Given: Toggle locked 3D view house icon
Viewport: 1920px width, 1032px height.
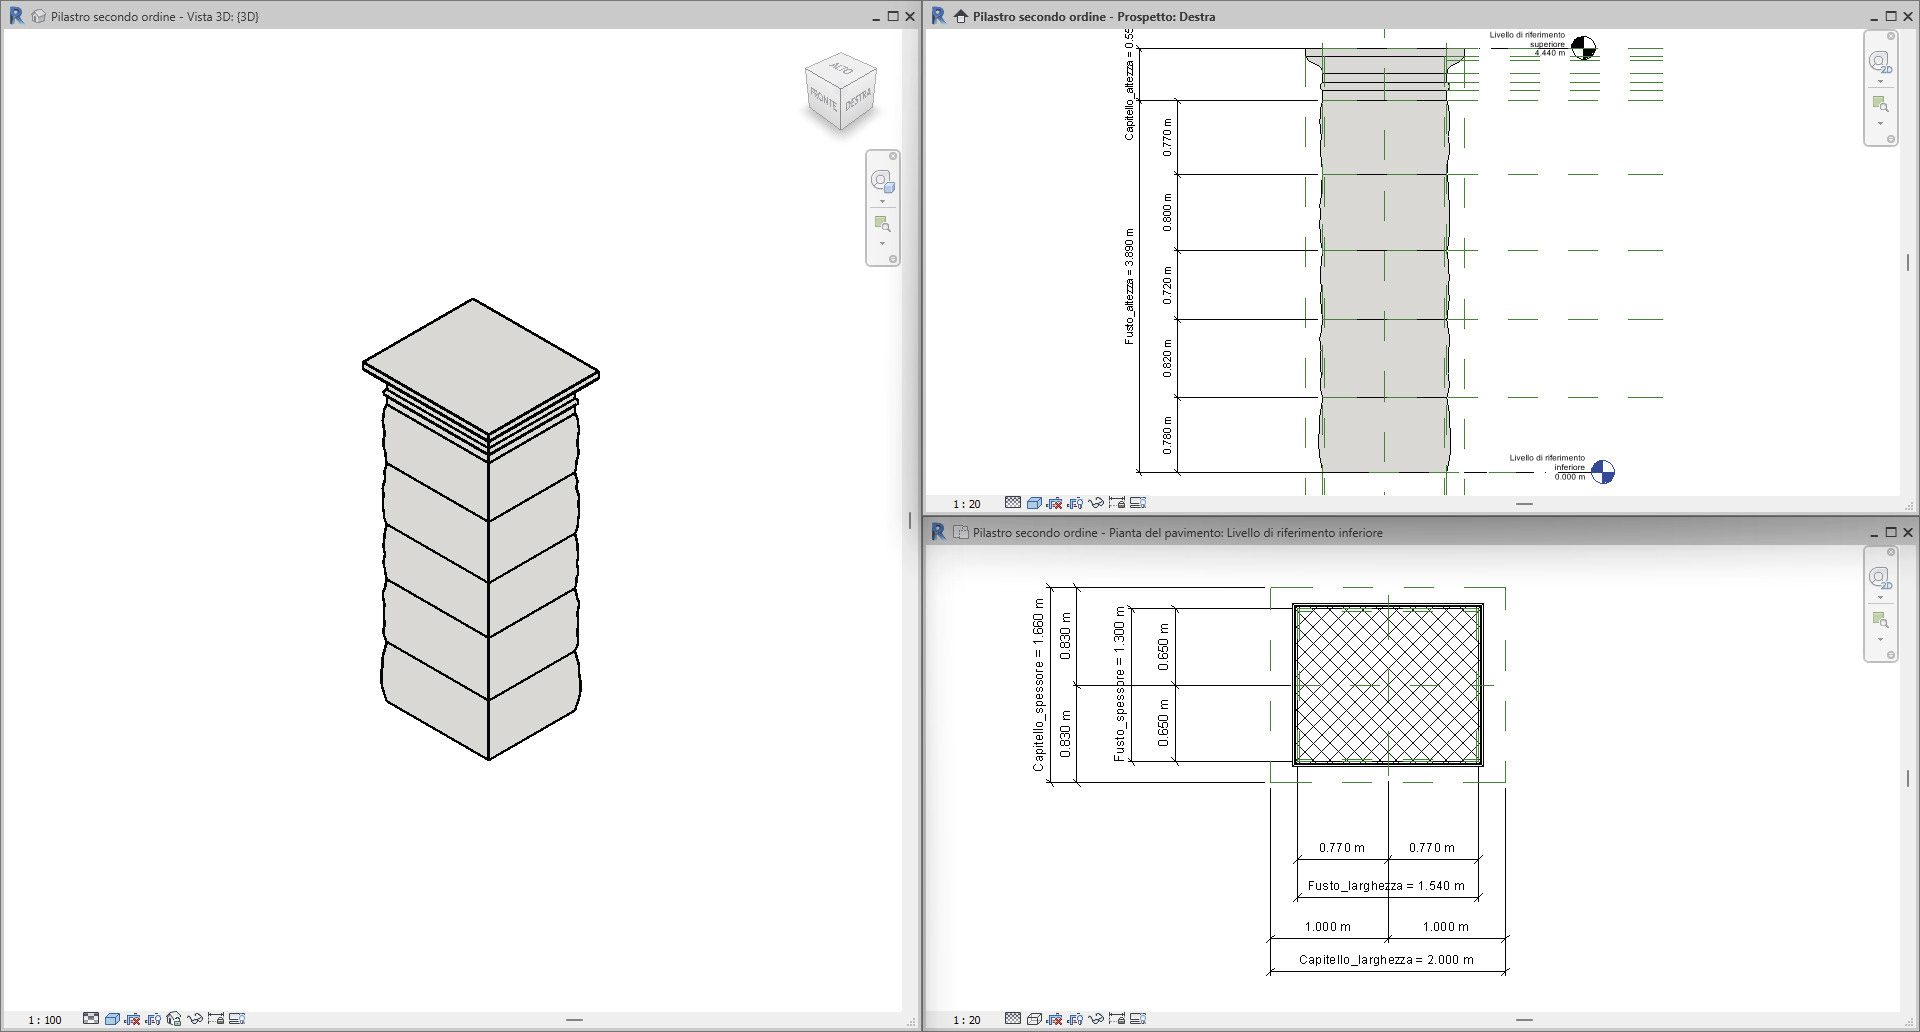Looking at the screenshot, I should click(174, 1019).
